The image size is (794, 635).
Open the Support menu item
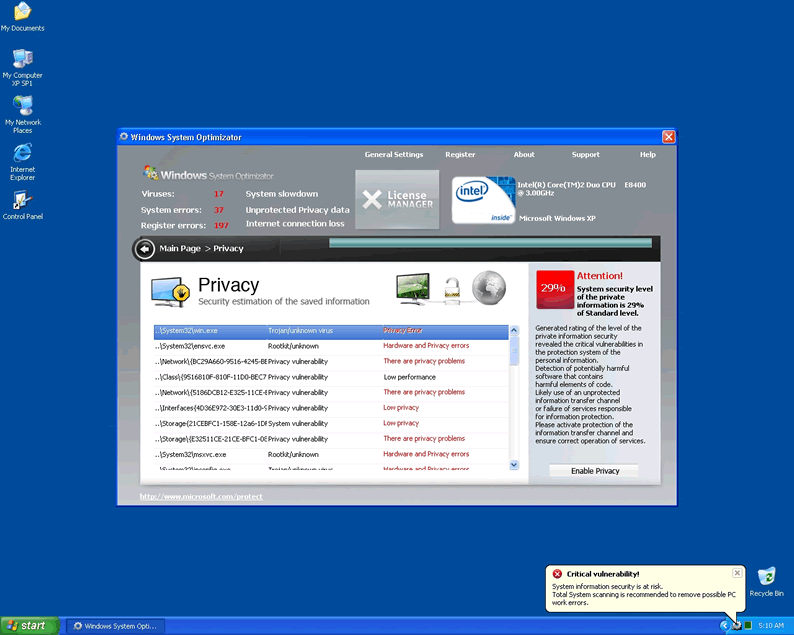click(585, 155)
